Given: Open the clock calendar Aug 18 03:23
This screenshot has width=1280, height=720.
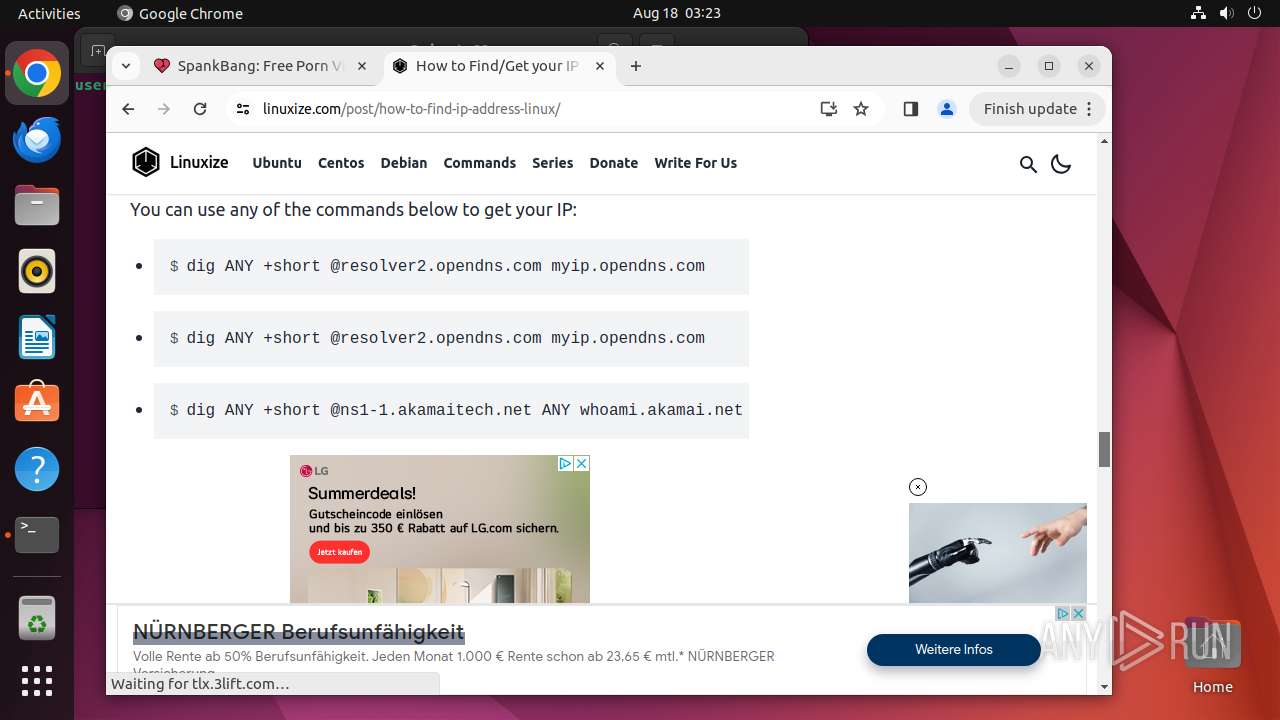Looking at the screenshot, I should (677, 13).
